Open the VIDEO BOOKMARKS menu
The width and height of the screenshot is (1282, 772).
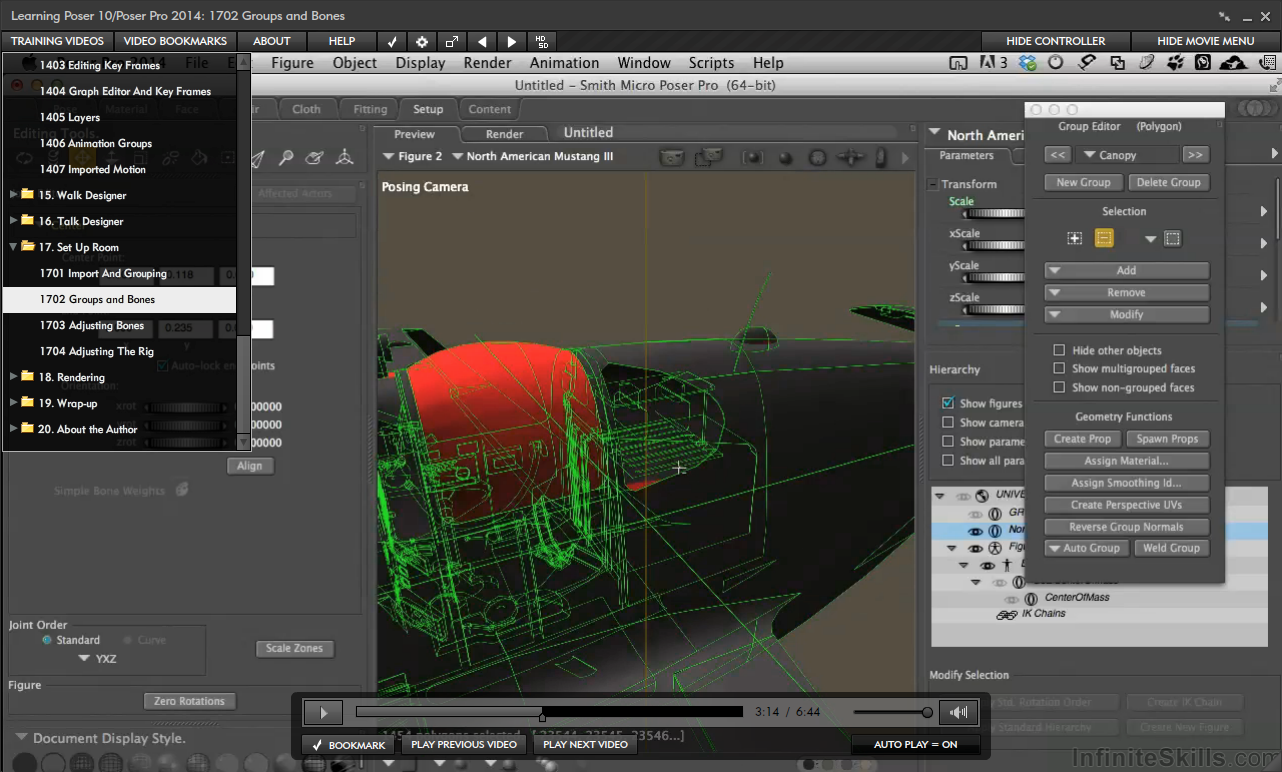(x=175, y=42)
